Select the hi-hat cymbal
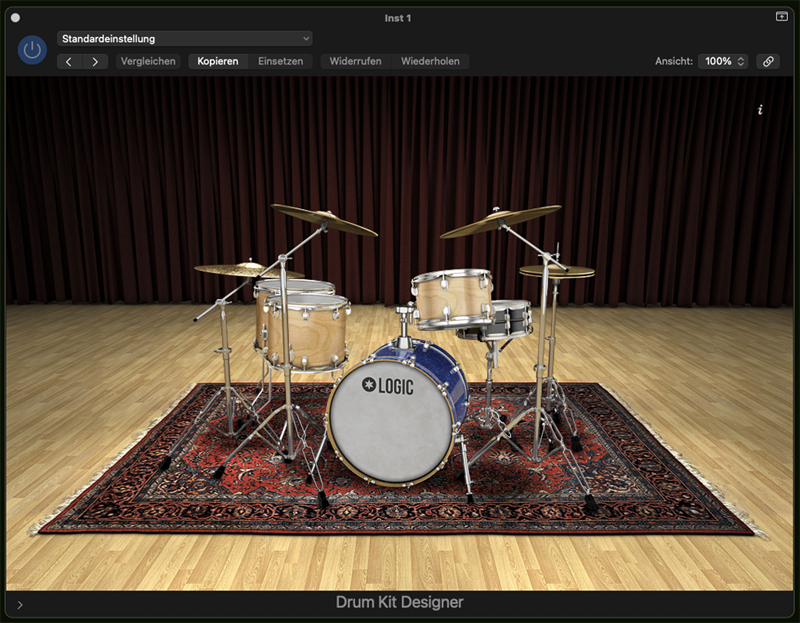The width and height of the screenshot is (800, 623). coord(556,271)
